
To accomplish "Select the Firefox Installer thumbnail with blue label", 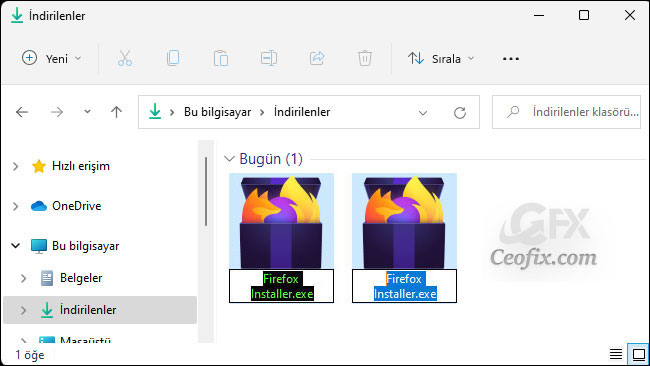I will click(x=404, y=221).
